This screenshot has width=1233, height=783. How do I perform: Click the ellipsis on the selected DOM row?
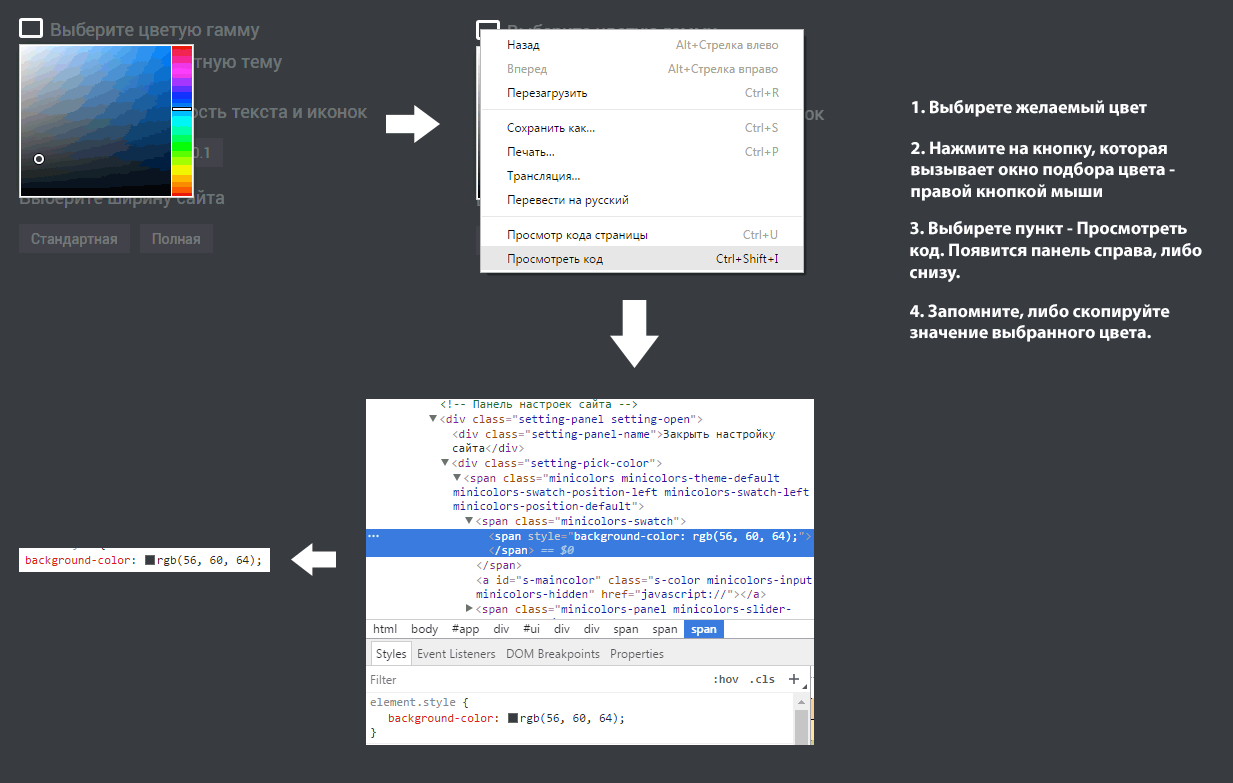[374, 537]
